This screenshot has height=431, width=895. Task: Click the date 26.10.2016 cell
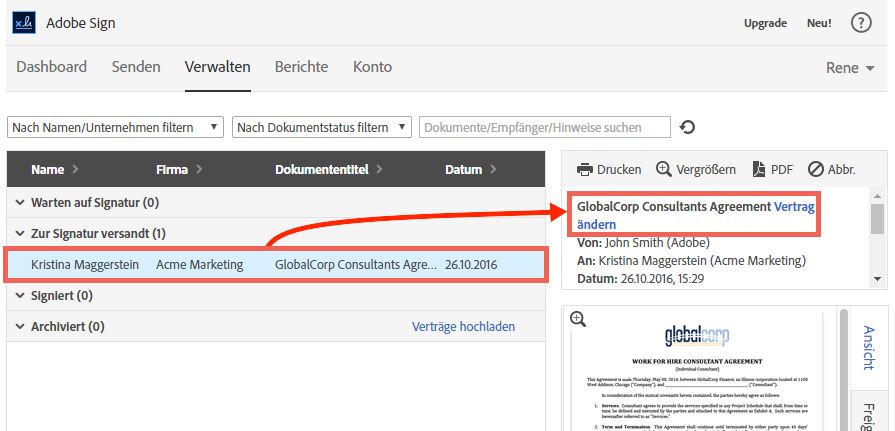click(x=471, y=265)
